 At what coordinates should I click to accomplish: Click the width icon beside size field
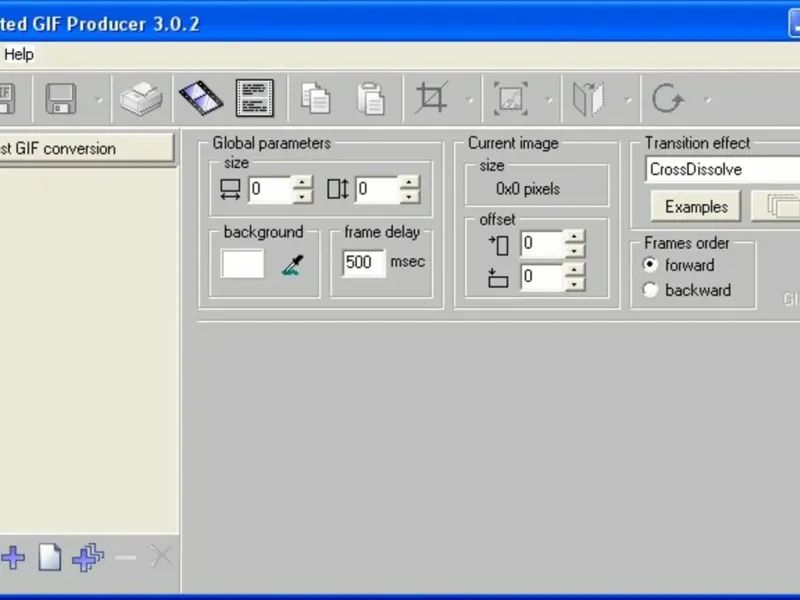click(230, 189)
